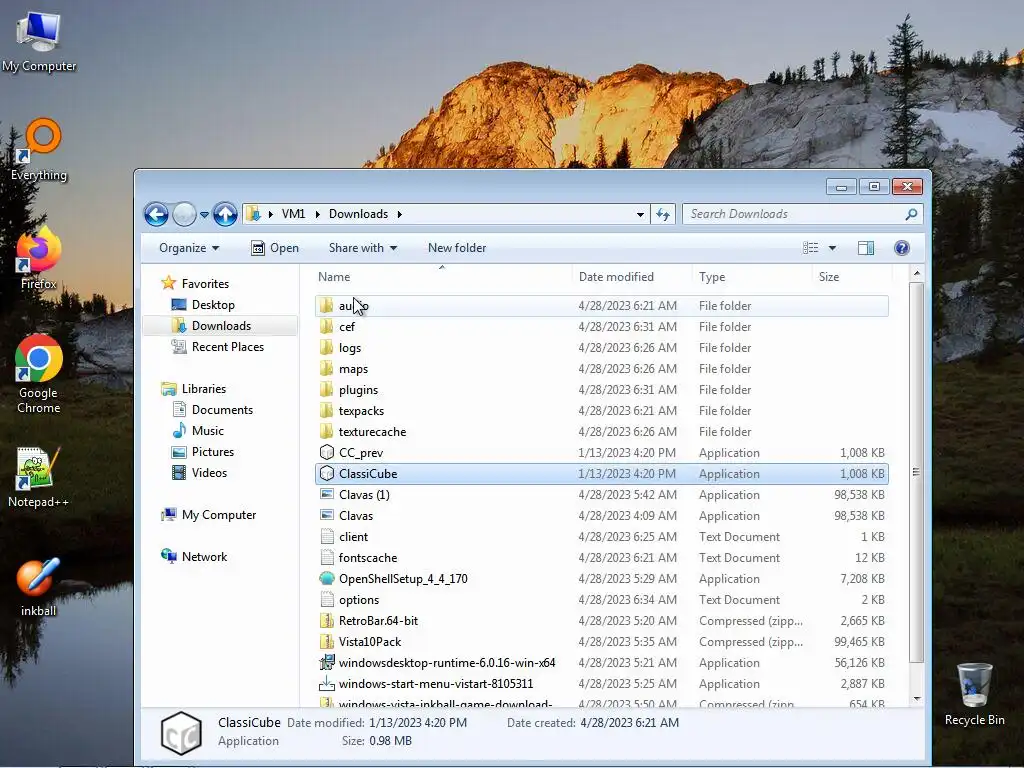This screenshot has height=768, width=1024.
Task: Select the fontscache text document
Action: click(601, 558)
